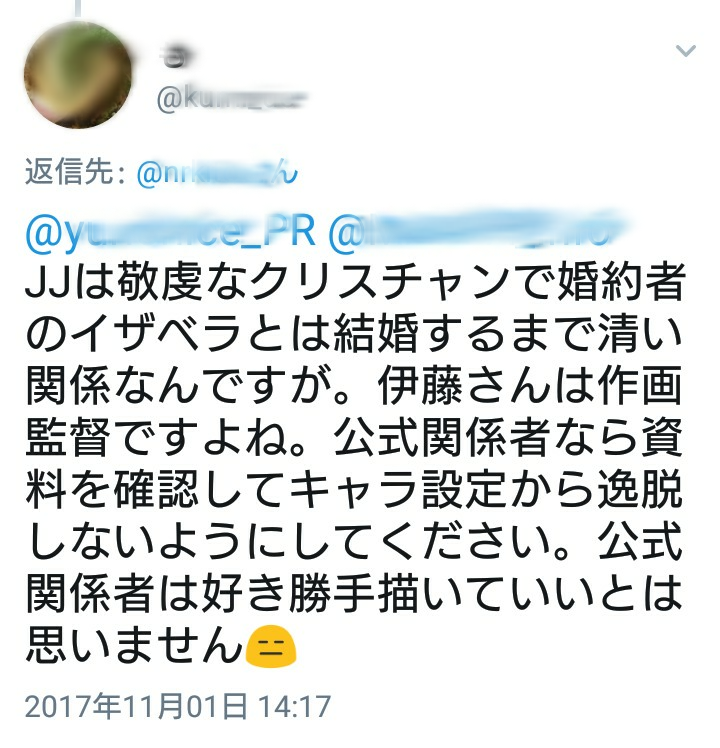Click the line starting with 料を確認して
Image resolution: width=720 pixels, height=748 pixels.
coord(354,489)
